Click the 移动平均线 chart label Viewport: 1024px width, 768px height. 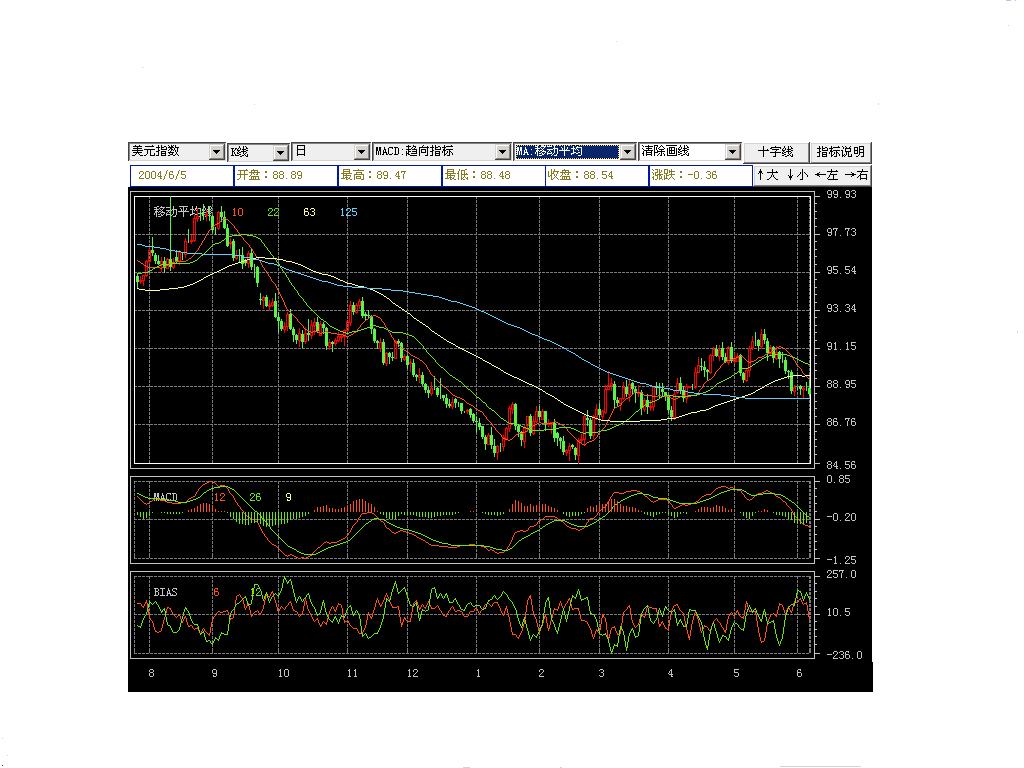(183, 212)
